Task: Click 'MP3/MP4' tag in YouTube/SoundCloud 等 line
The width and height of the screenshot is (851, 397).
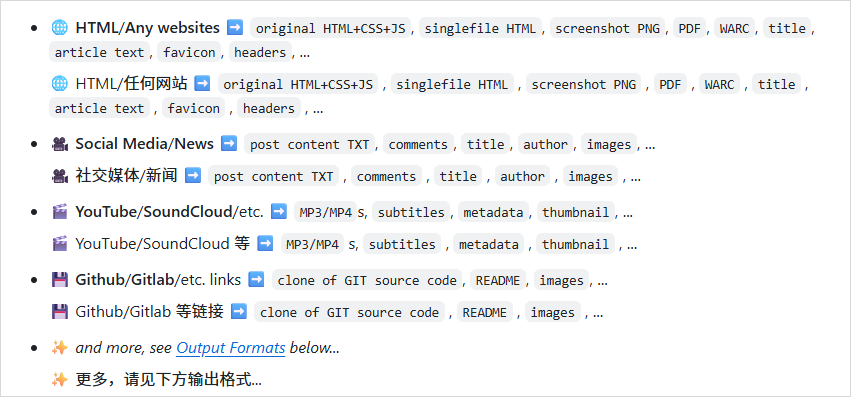Action: (x=313, y=244)
